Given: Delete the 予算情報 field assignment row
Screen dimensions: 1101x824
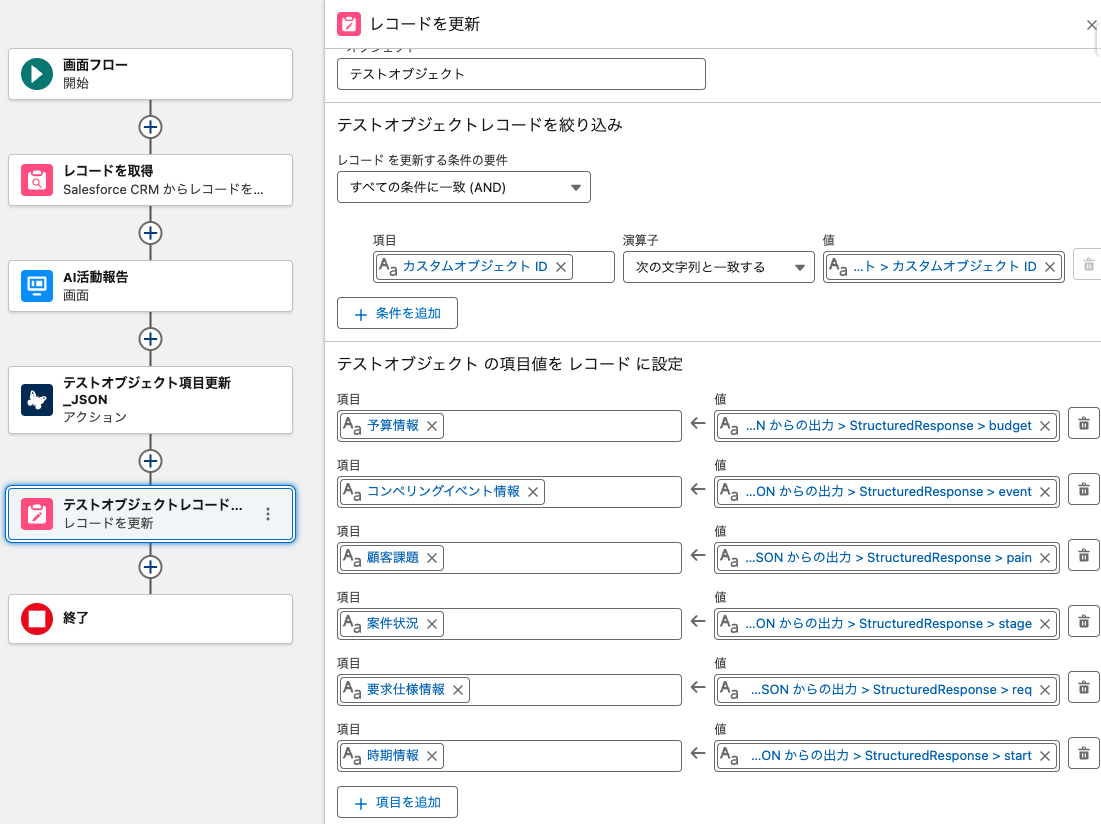Looking at the screenshot, I should coord(1083,425).
